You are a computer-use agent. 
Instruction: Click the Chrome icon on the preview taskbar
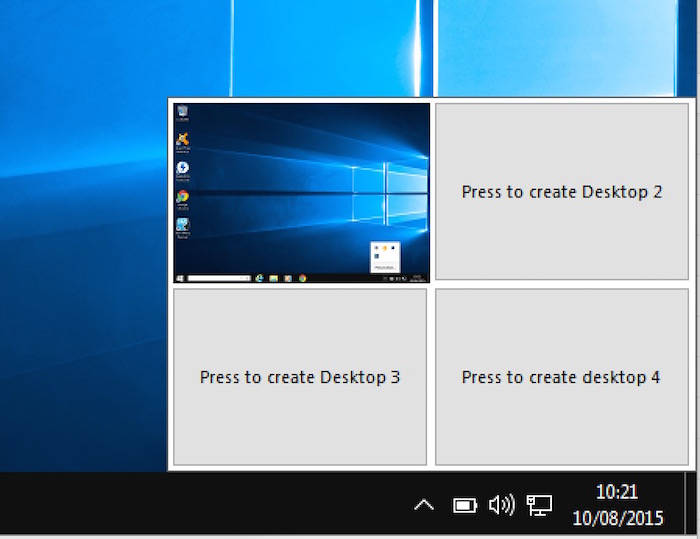tap(302, 278)
